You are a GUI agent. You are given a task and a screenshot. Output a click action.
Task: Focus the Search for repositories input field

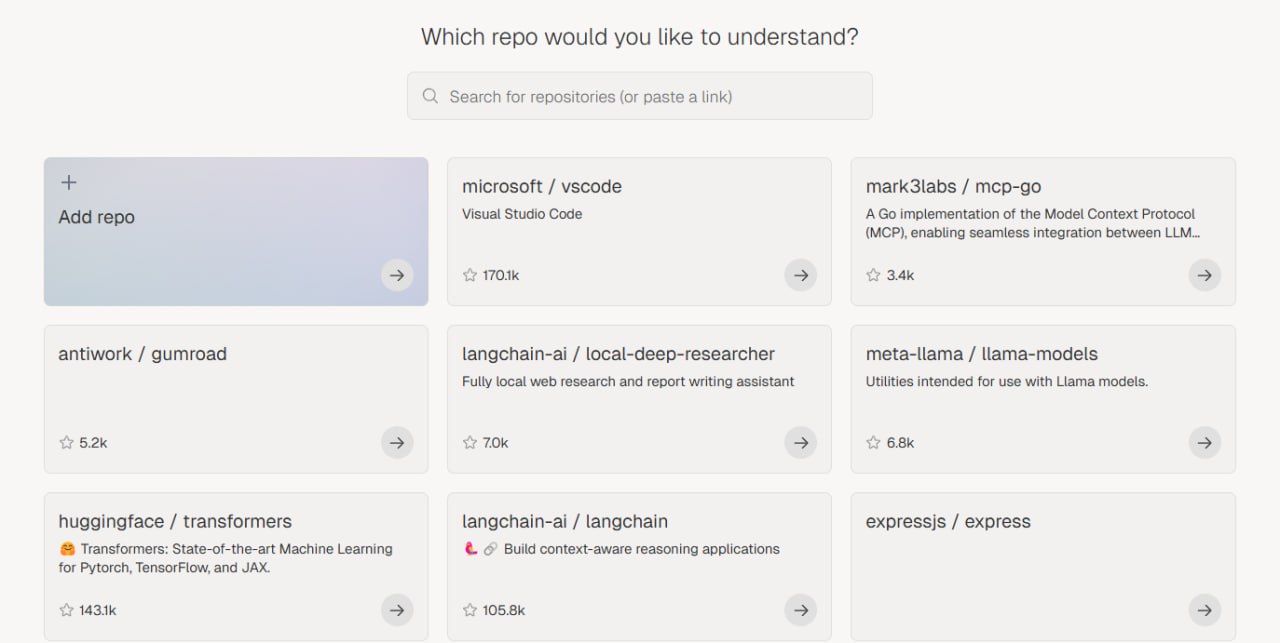click(x=650, y=96)
